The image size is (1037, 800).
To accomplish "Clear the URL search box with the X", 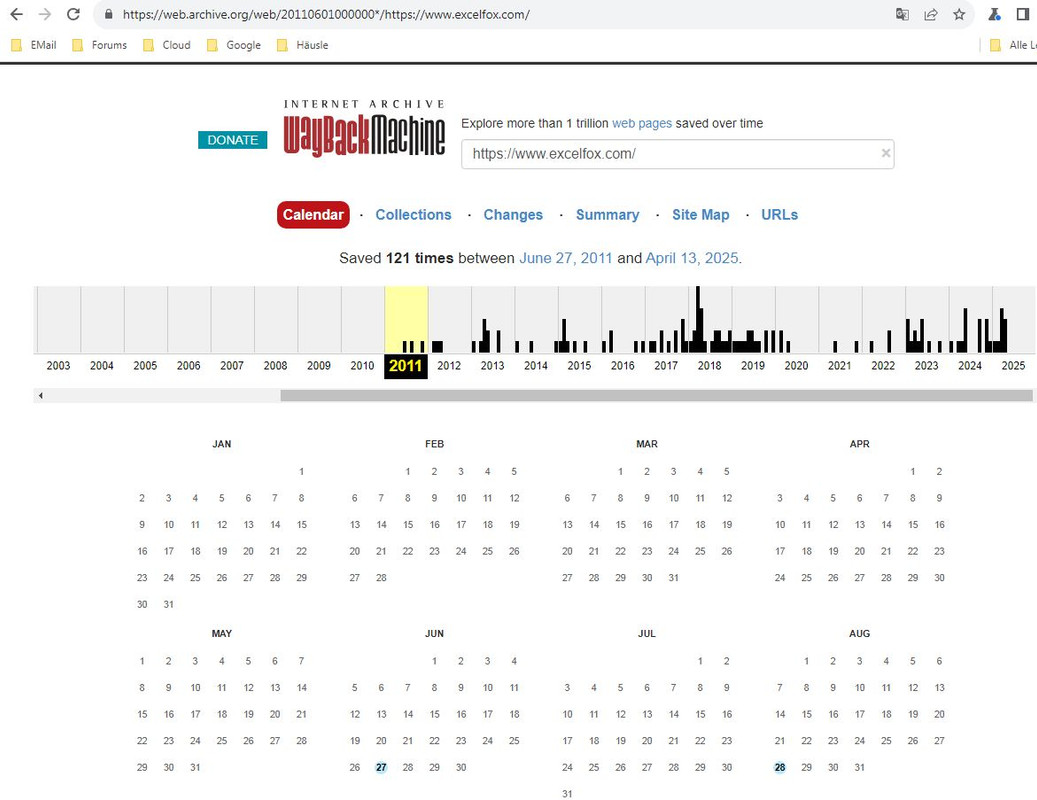I will (886, 153).
